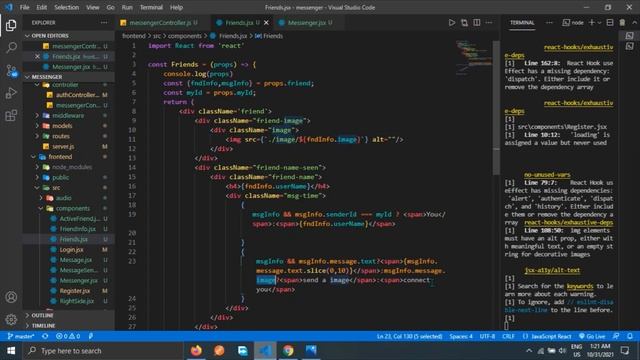Click open changes icon in editor toolbar
This screenshot has width=640, height=360.
(464, 22)
